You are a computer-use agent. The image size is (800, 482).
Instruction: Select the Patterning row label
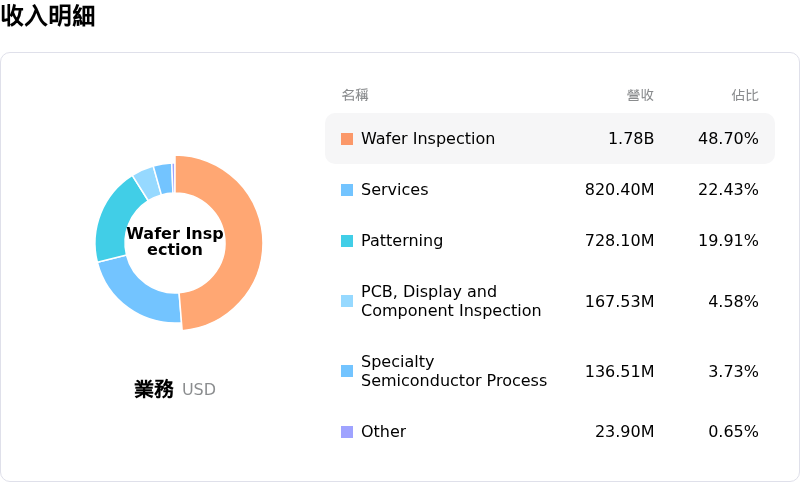click(x=402, y=240)
